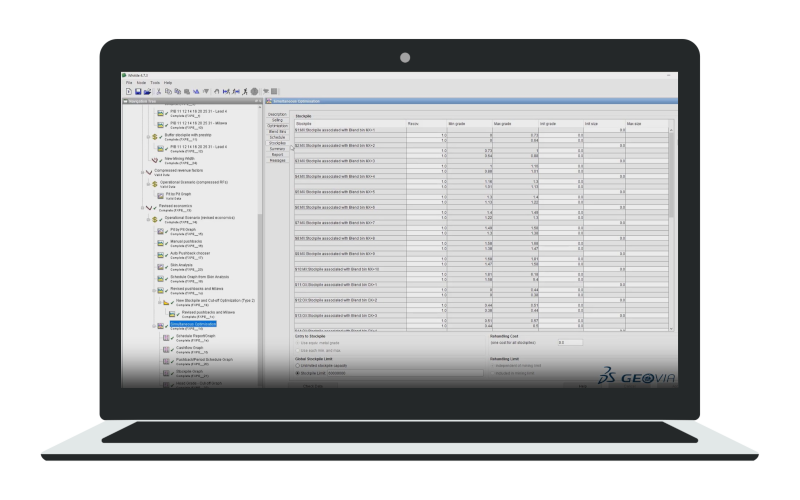The height and width of the screenshot is (500, 800).
Task: Click the New file toolbar icon
Action: pos(129,91)
